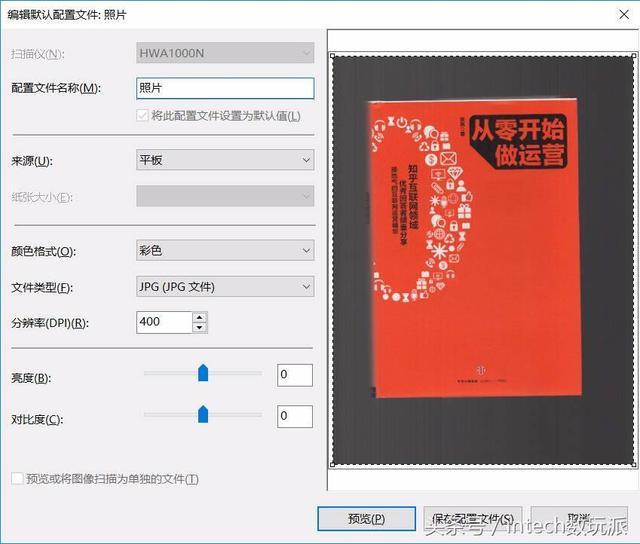This screenshot has width=640, height=544.
Task: Decrease DPI with the down spinner arrow
Action: click(200, 328)
